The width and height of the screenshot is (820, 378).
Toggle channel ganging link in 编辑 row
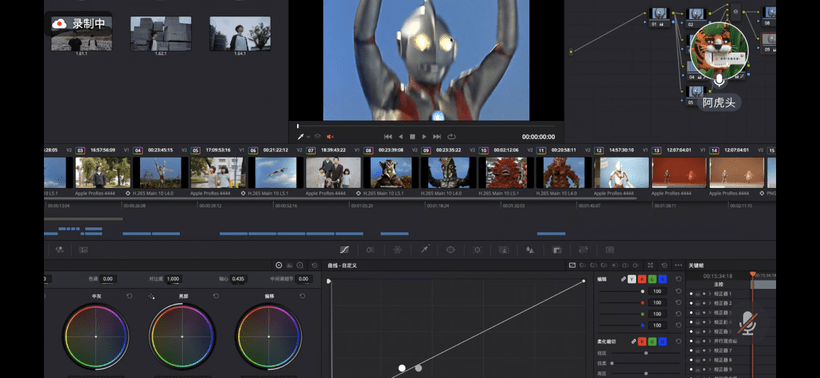tap(623, 279)
